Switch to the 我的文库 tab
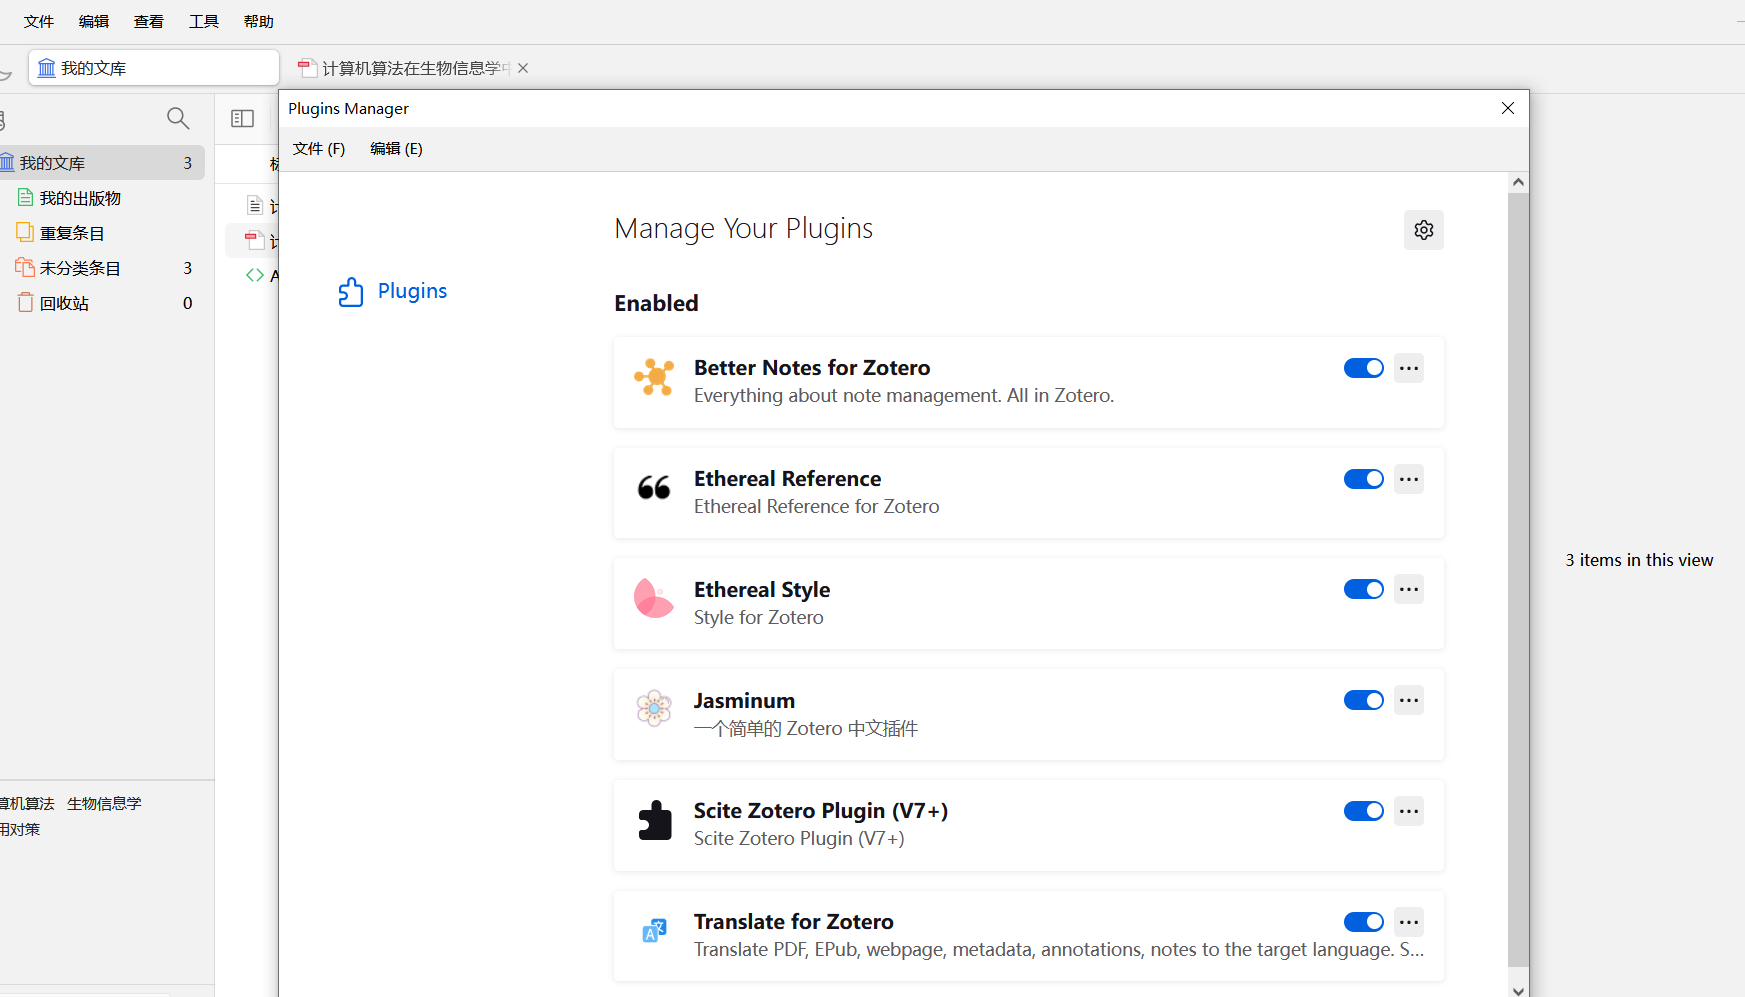Image resolution: width=1745 pixels, height=997 pixels. pyautogui.click(x=154, y=68)
